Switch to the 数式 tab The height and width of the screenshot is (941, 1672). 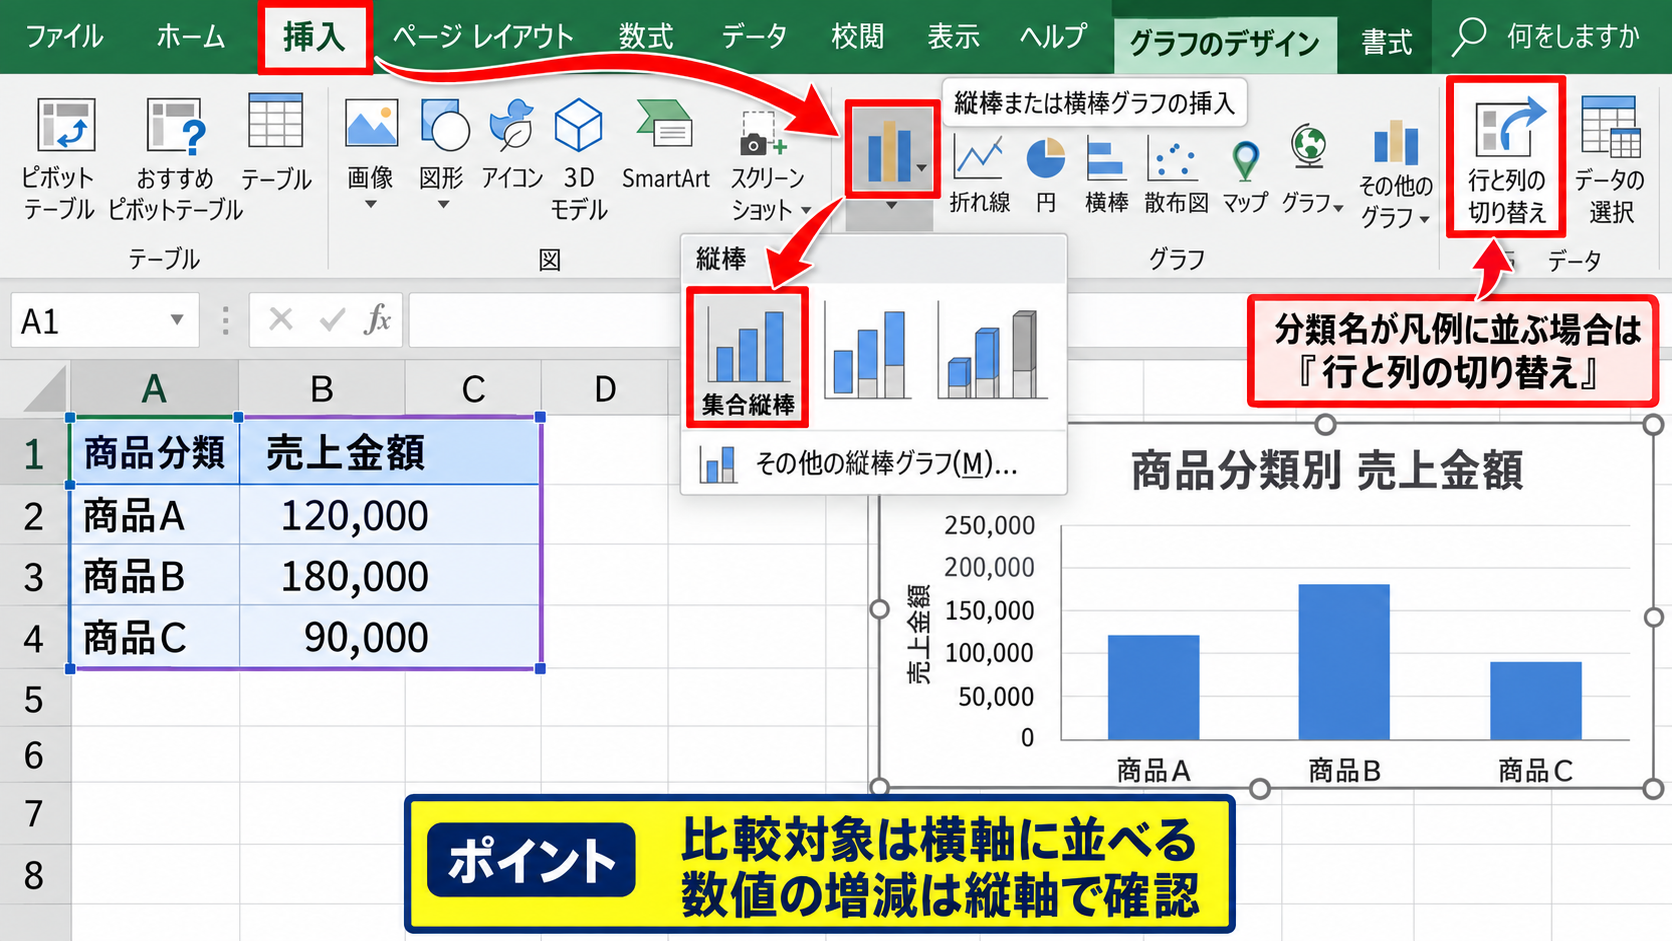click(x=646, y=37)
